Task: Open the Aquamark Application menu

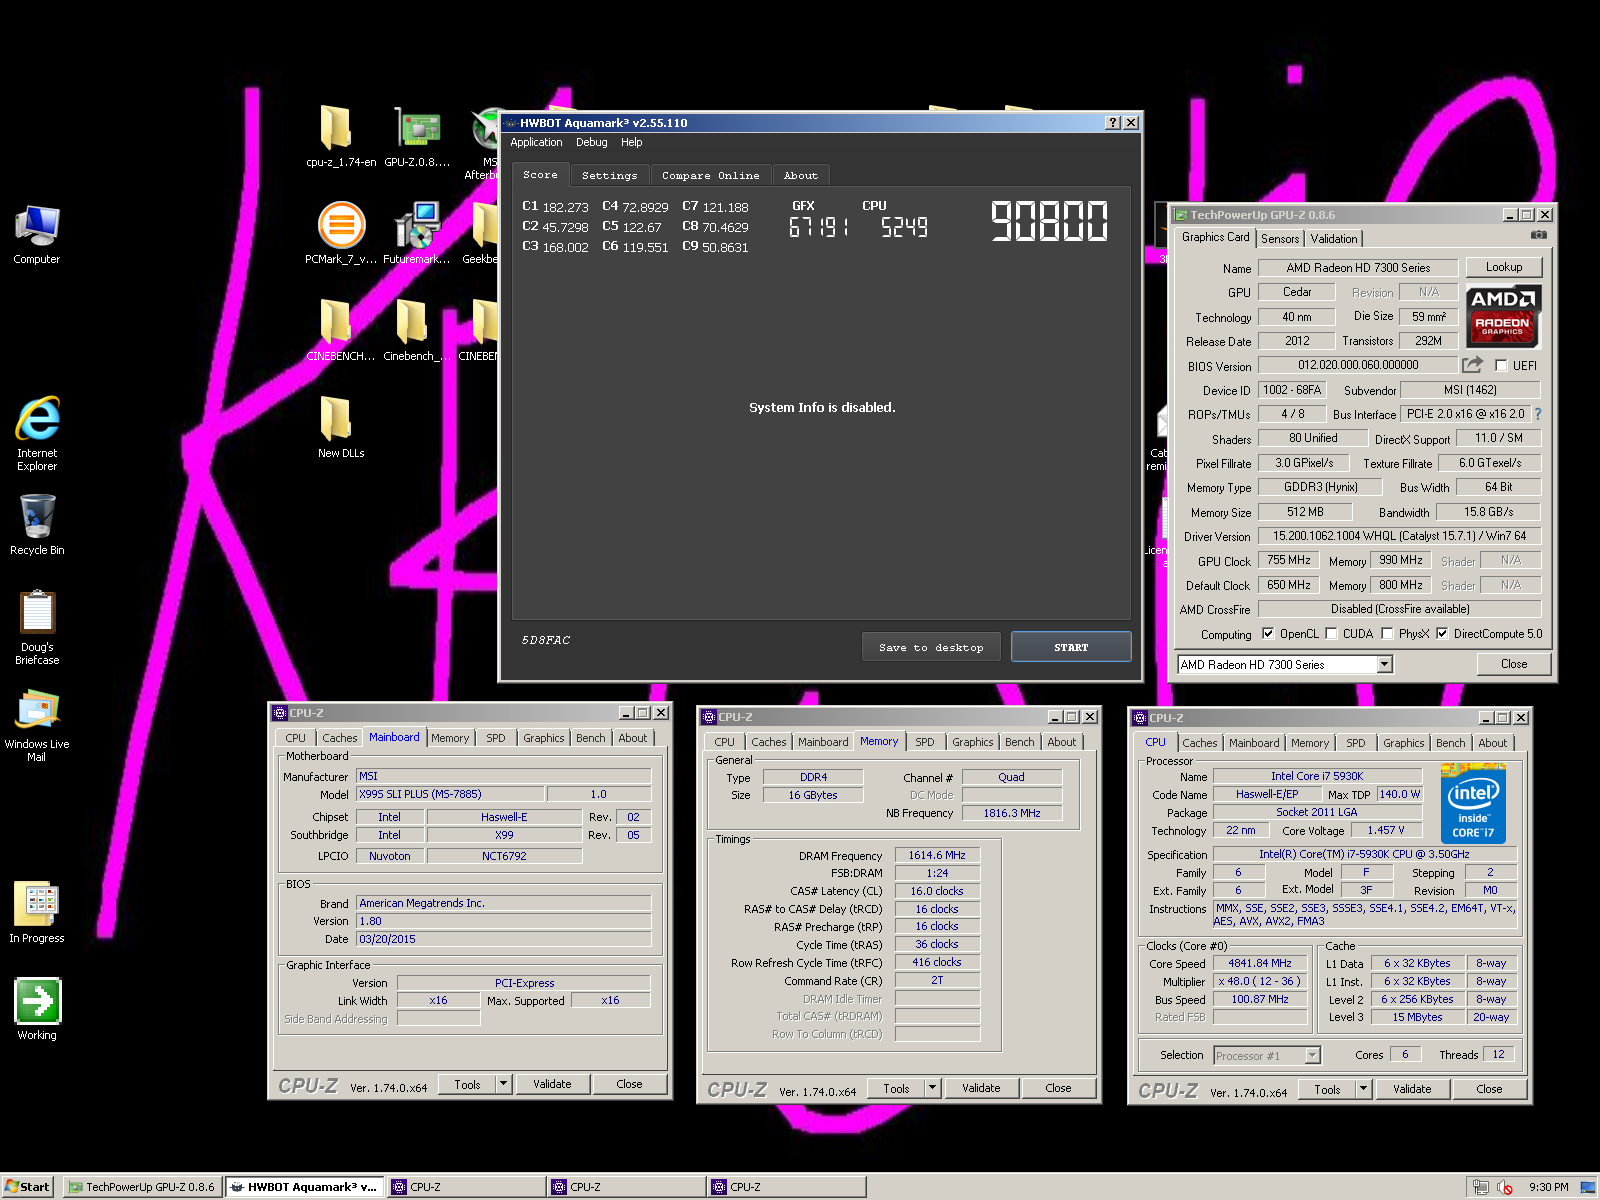Action: pyautogui.click(x=537, y=143)
